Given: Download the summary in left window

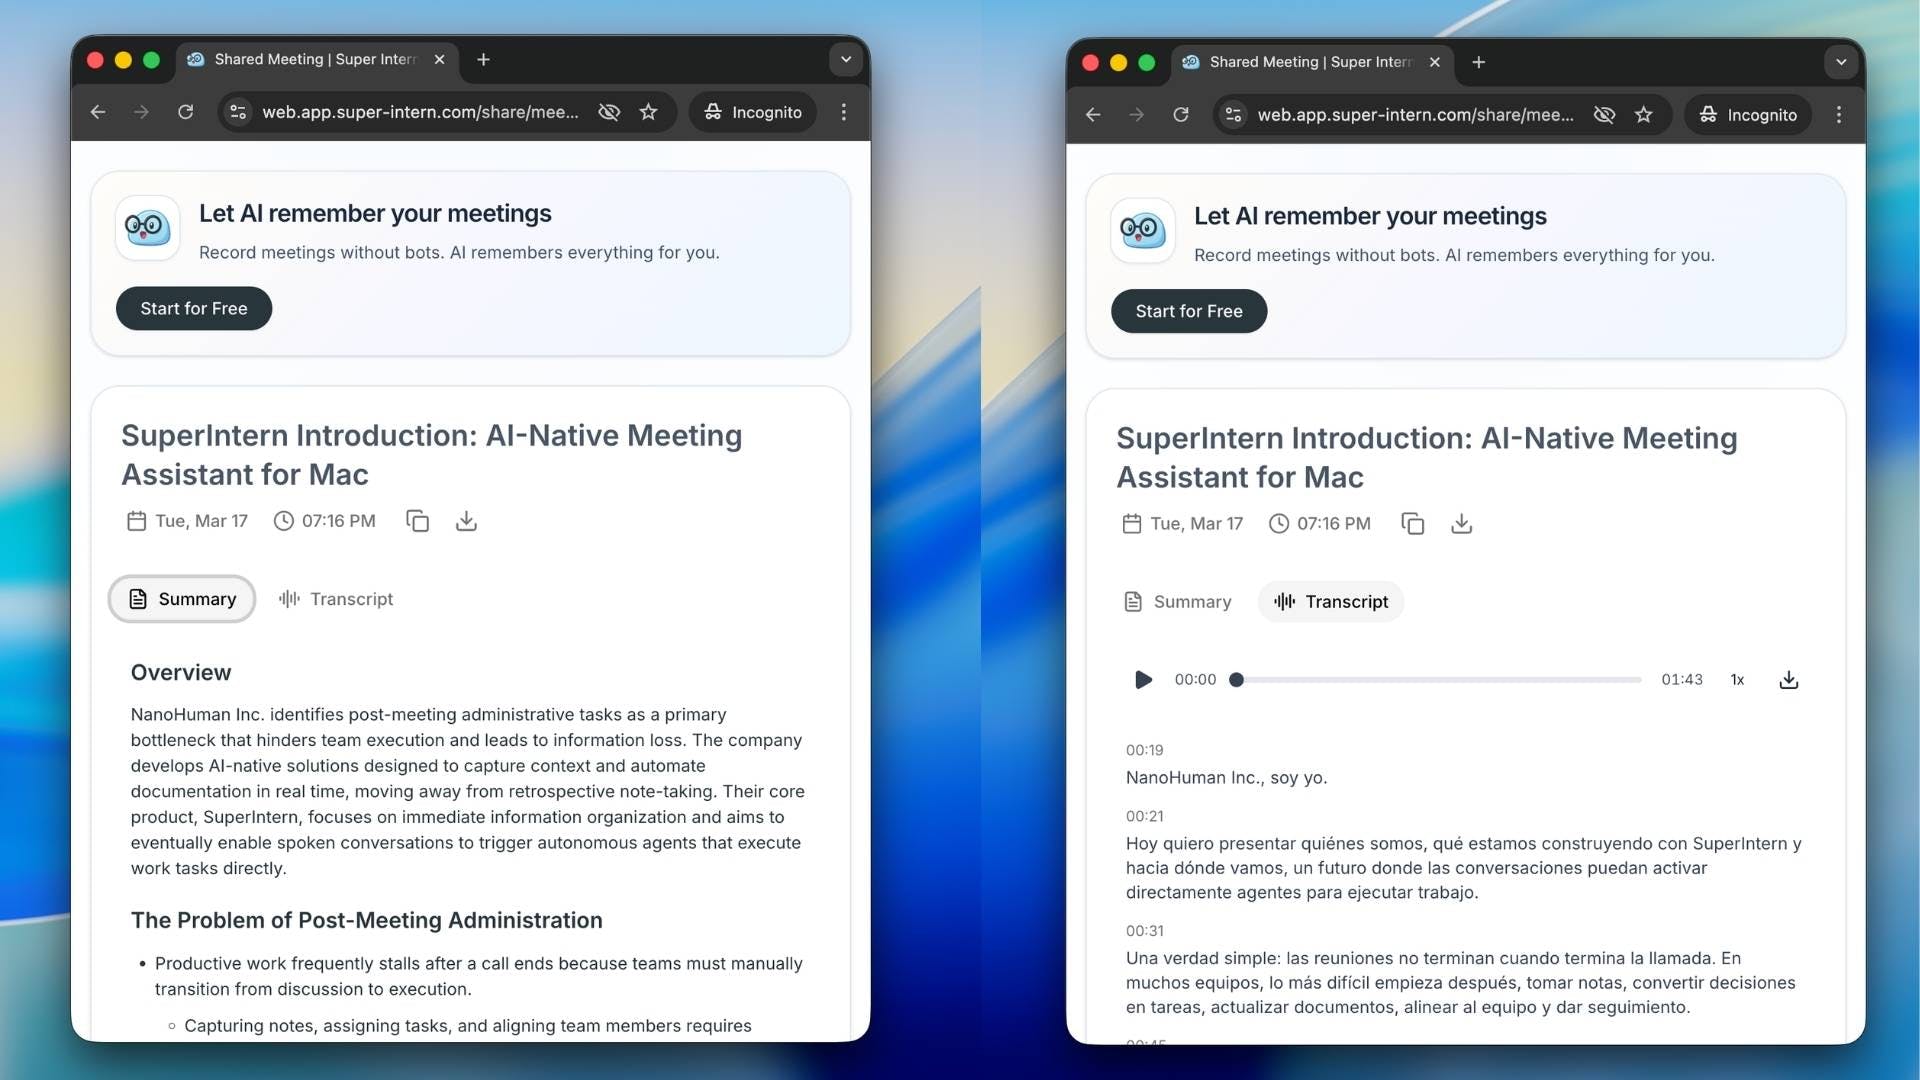Looking at the screenshot, I should [x=466, y=521].
